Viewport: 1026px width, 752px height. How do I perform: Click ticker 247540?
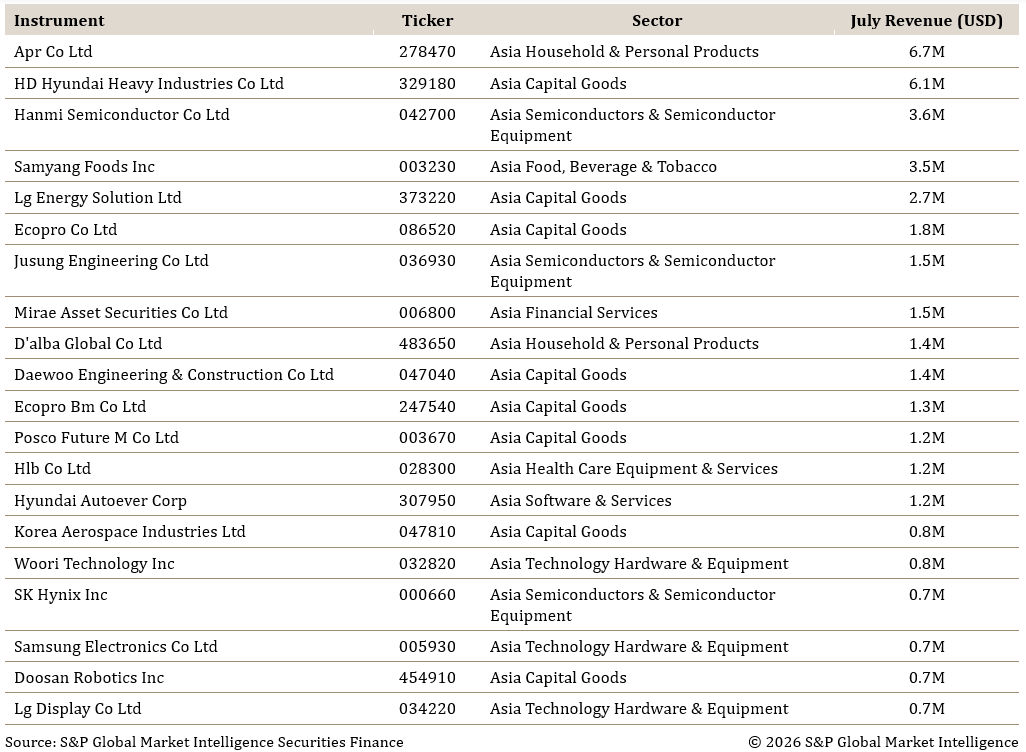[x=427, y=406]
